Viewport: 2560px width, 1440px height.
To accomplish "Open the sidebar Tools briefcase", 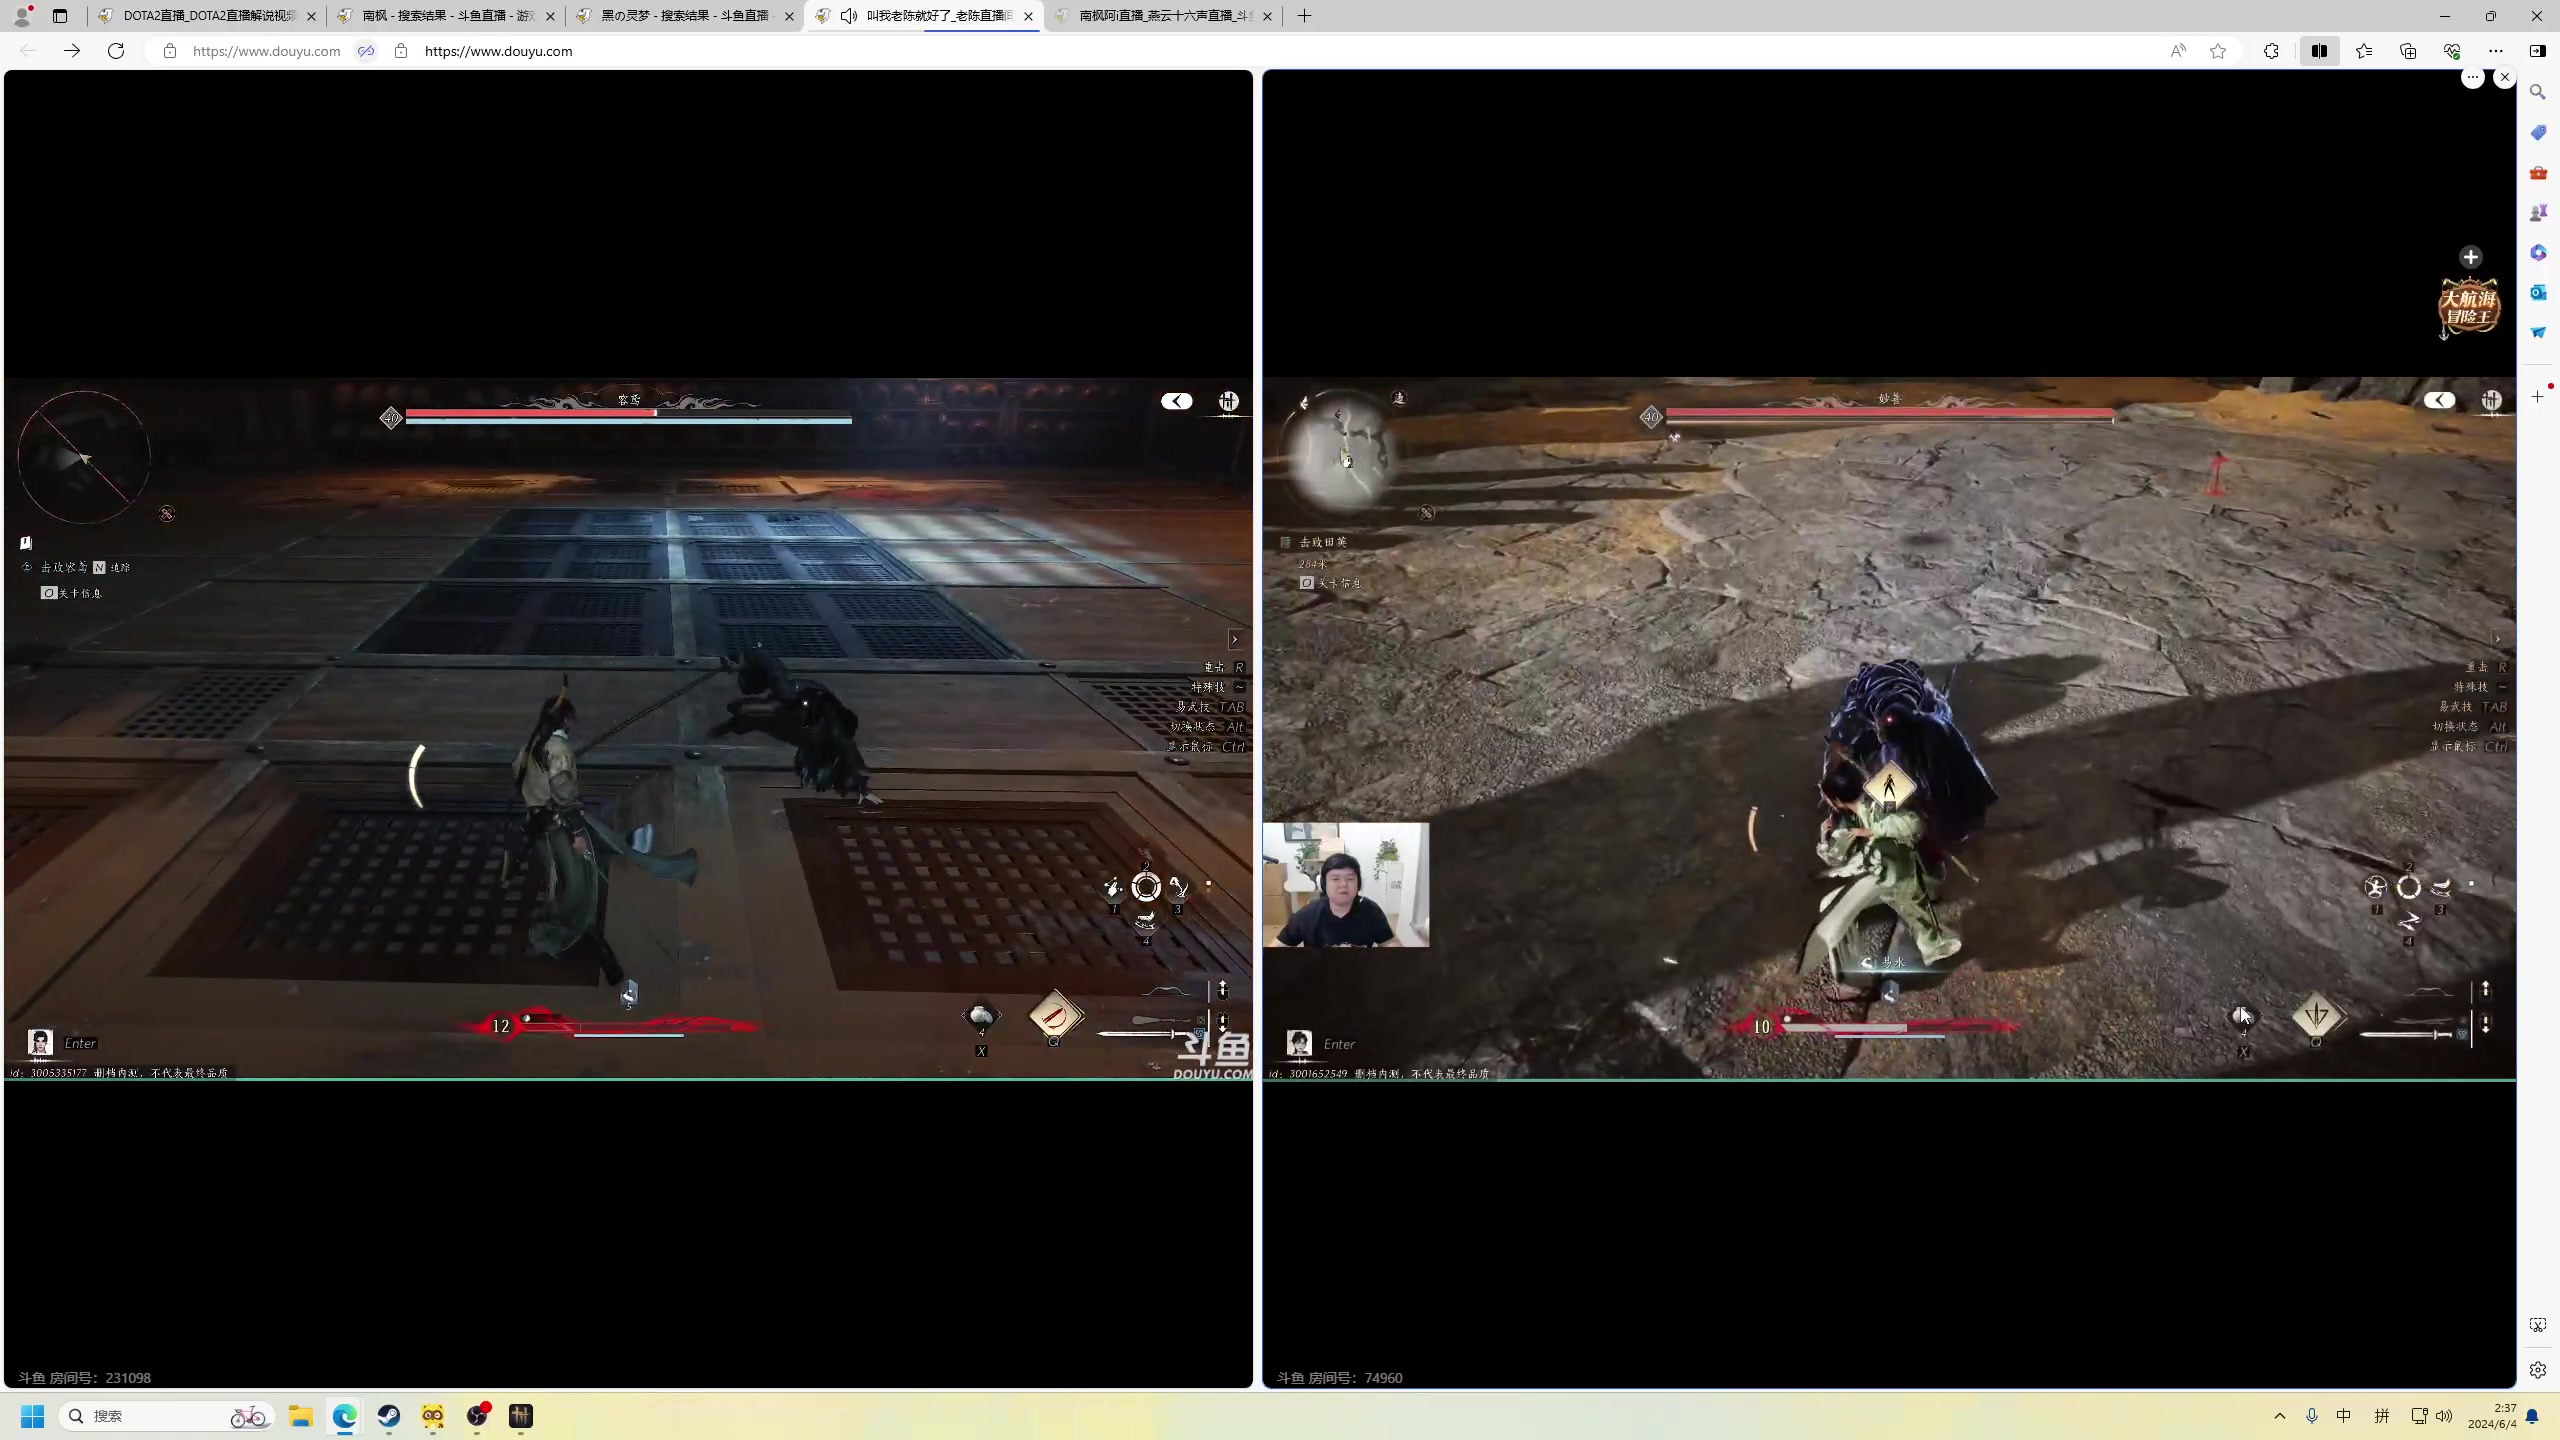I will [x=2538, y=173].
